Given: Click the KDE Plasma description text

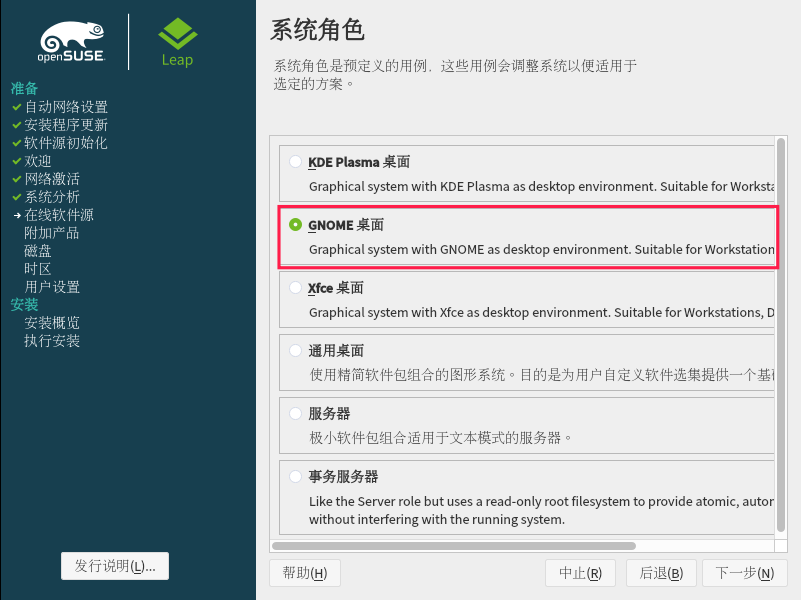Looking at the screenshot, I should point(541,186).
